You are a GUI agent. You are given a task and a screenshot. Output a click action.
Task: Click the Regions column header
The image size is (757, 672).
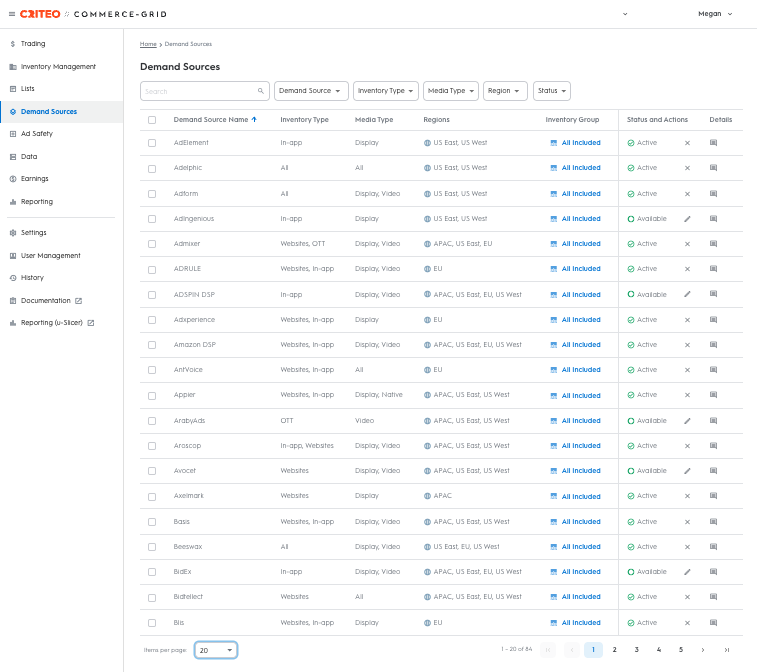(x=436, y=120)
